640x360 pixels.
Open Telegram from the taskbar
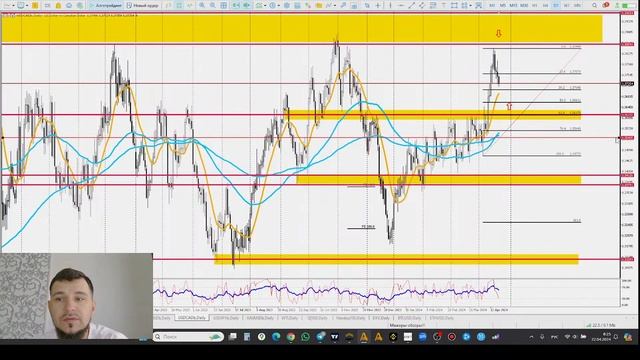point(320,337)
